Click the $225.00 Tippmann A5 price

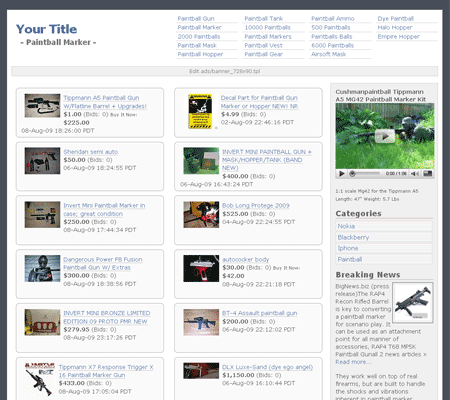[76, 123]
